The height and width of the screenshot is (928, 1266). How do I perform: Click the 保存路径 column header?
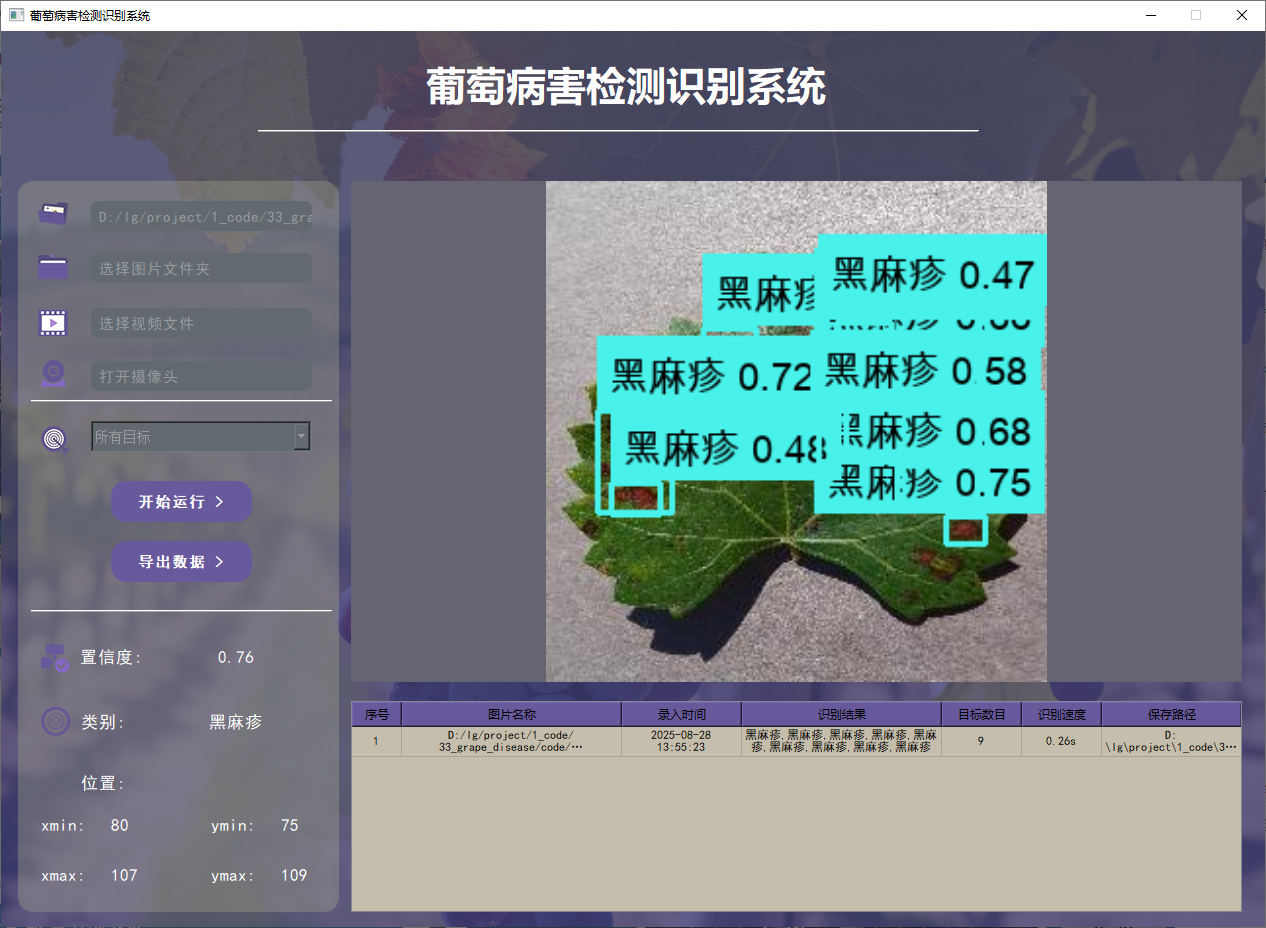(x=1171, y=714)
